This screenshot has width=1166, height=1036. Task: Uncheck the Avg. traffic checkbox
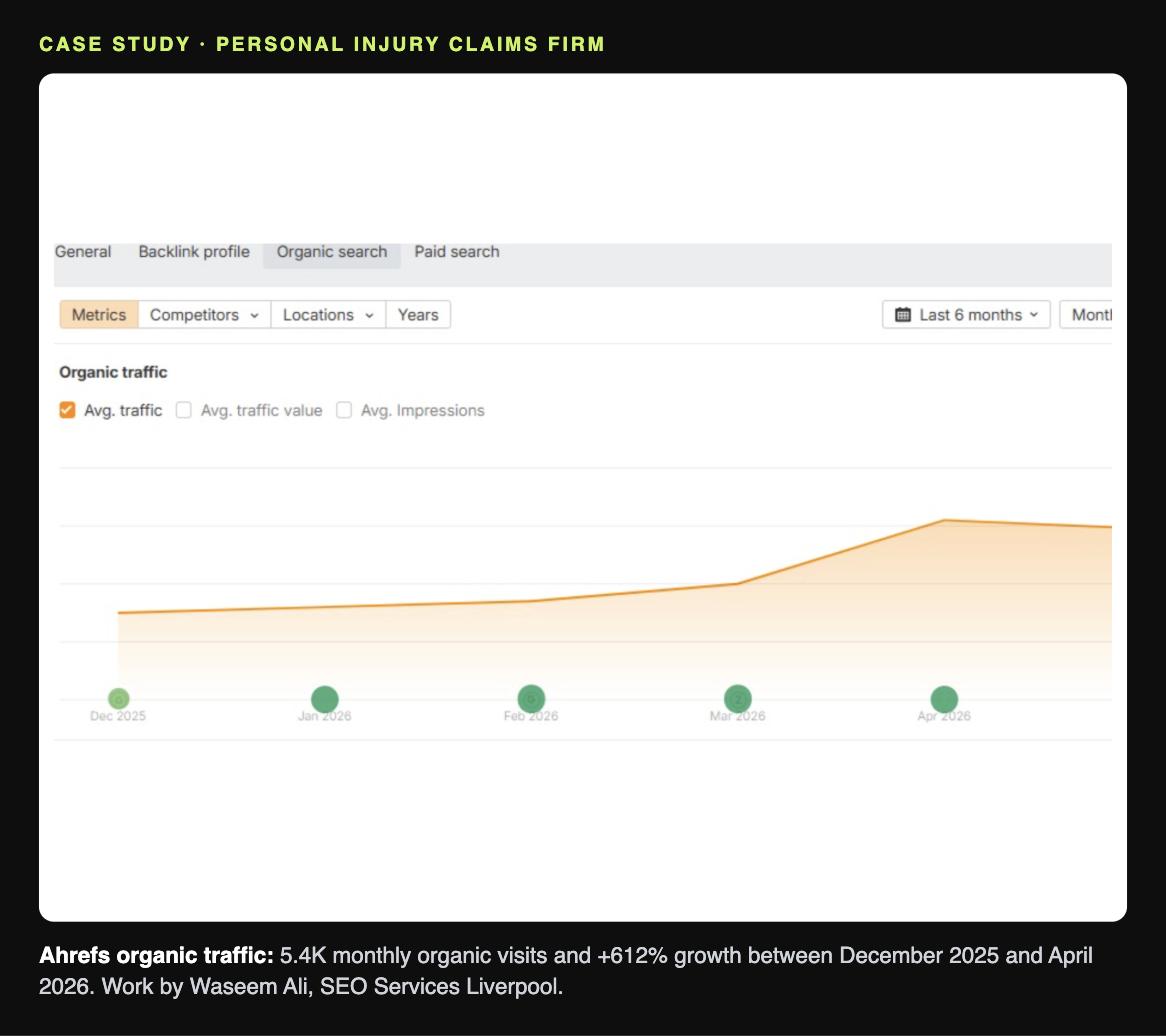[x=67, y=410]
